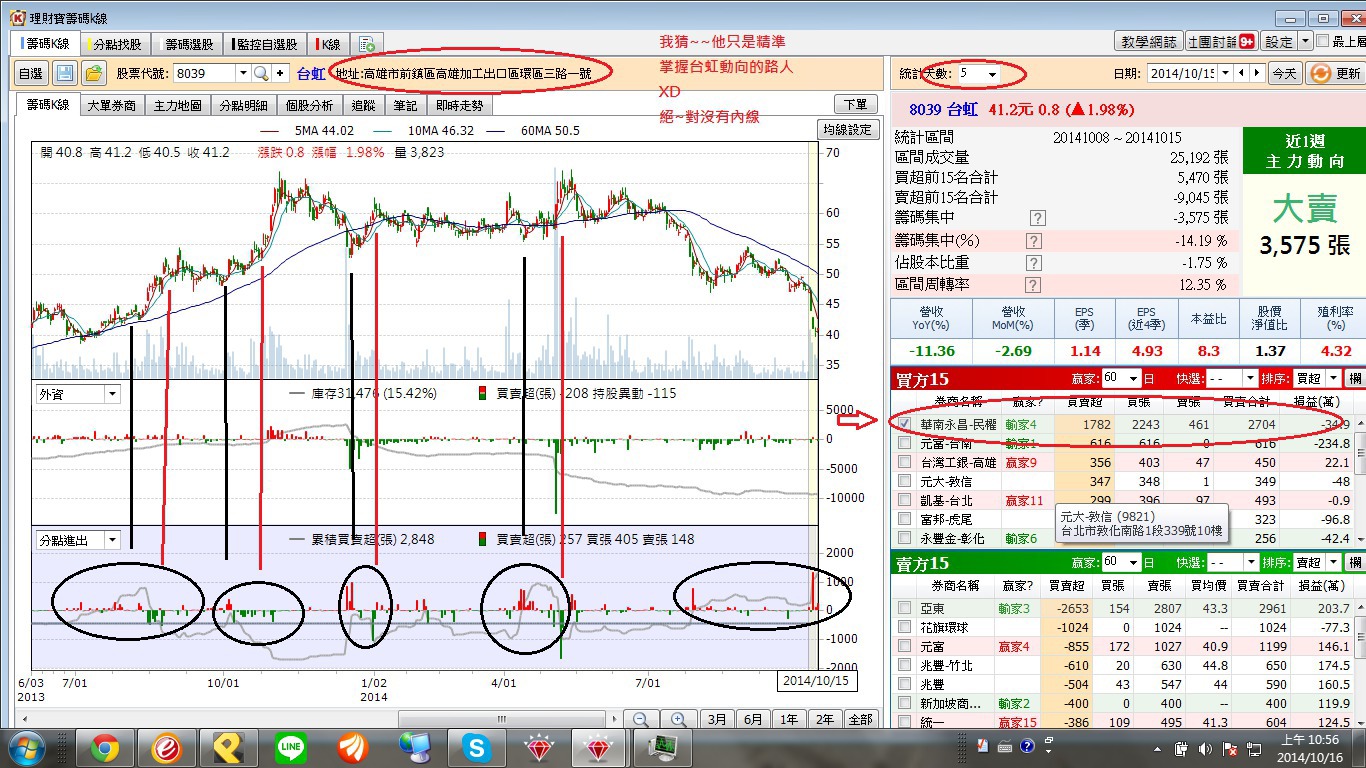
Task: Open the 分點進出 indicator dropdown
Action: (112, 540)
